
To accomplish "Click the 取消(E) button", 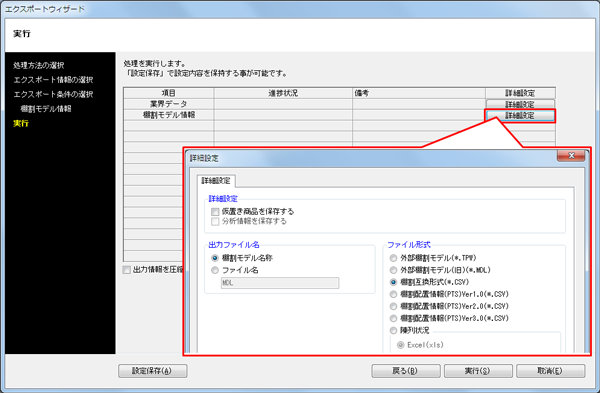I will coord(550,371).
